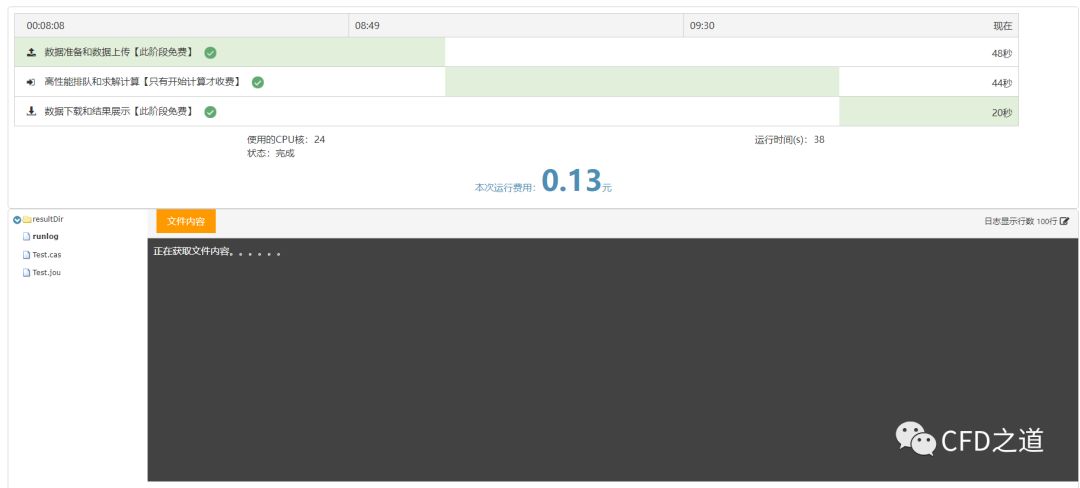Click the 日志显示行数 100行 label
Screen dimensions: 1080x488
[1020, 221]
